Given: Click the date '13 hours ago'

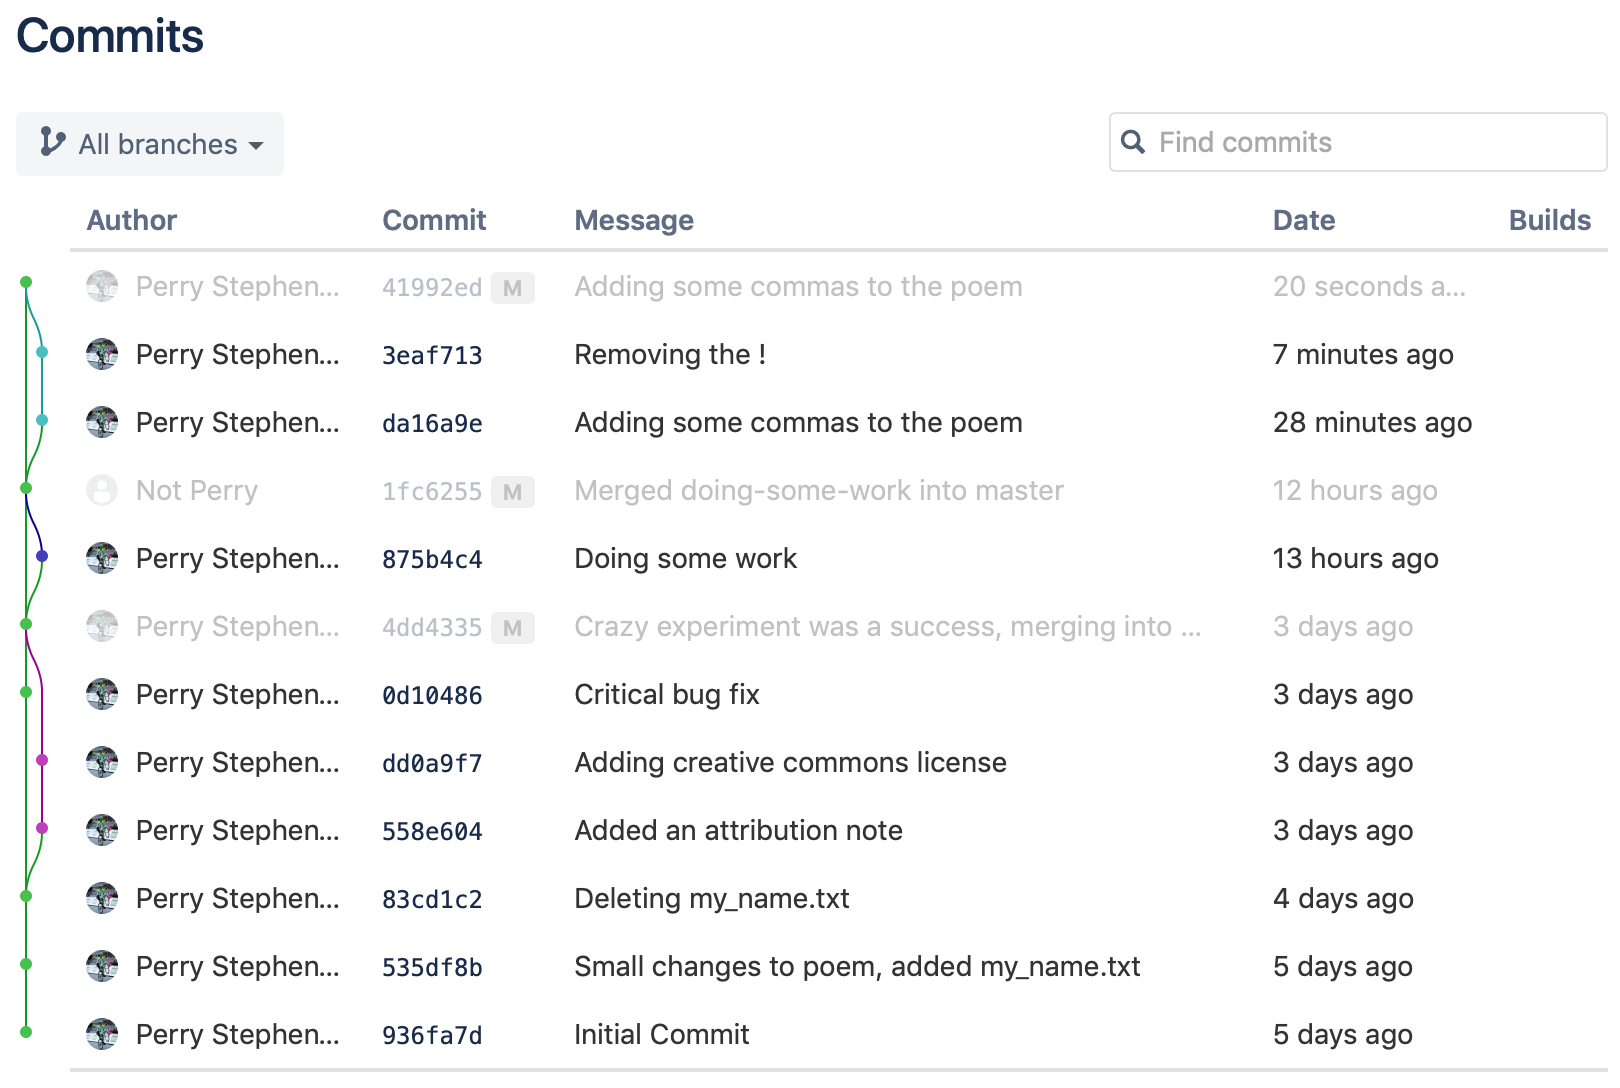Looking at the screenshot, I should [x=1355, y=559].
